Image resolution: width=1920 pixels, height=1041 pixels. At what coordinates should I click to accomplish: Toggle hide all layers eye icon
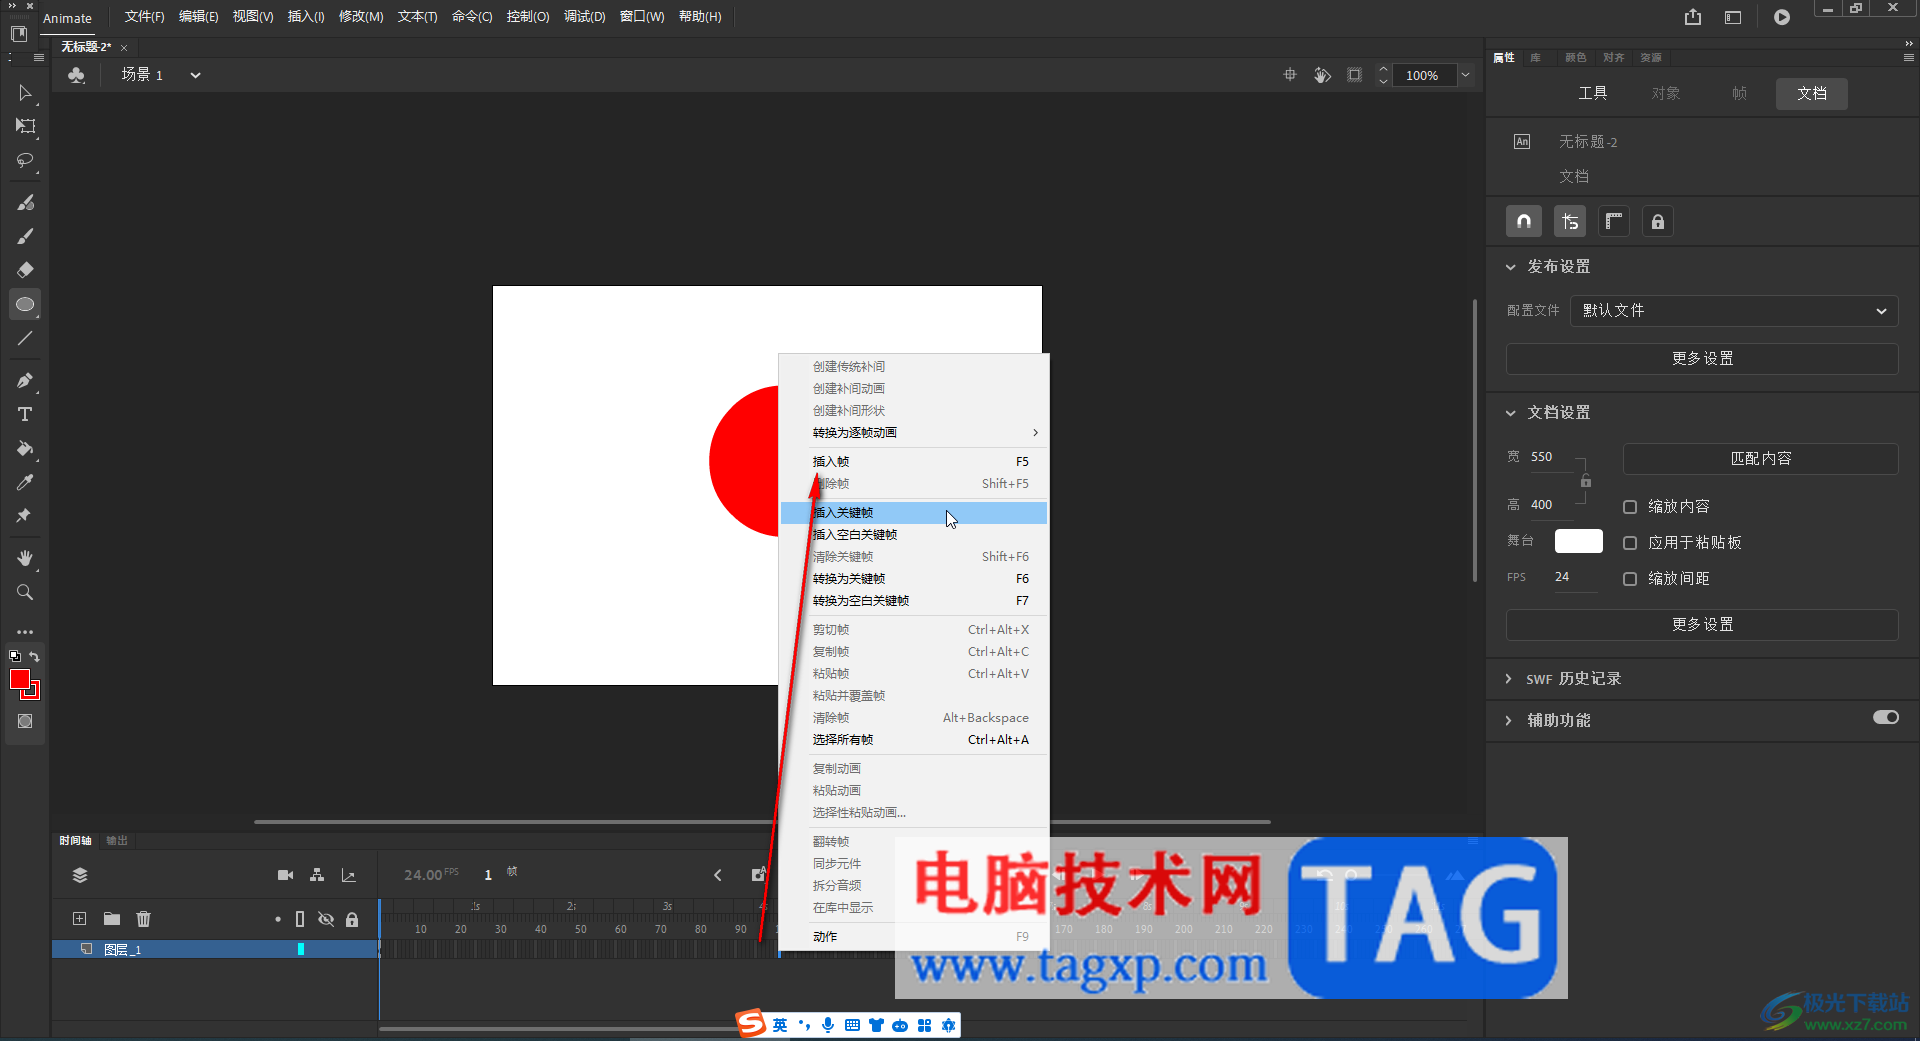coord(326,919)
